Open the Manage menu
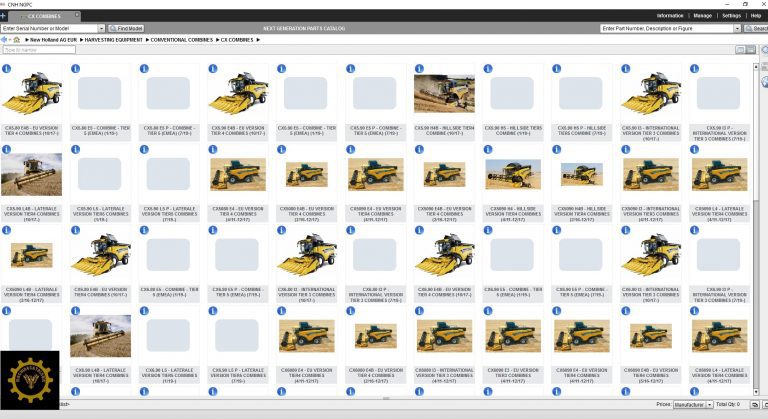768x419 pixels. pyautogui.click(x=702, y=16)
